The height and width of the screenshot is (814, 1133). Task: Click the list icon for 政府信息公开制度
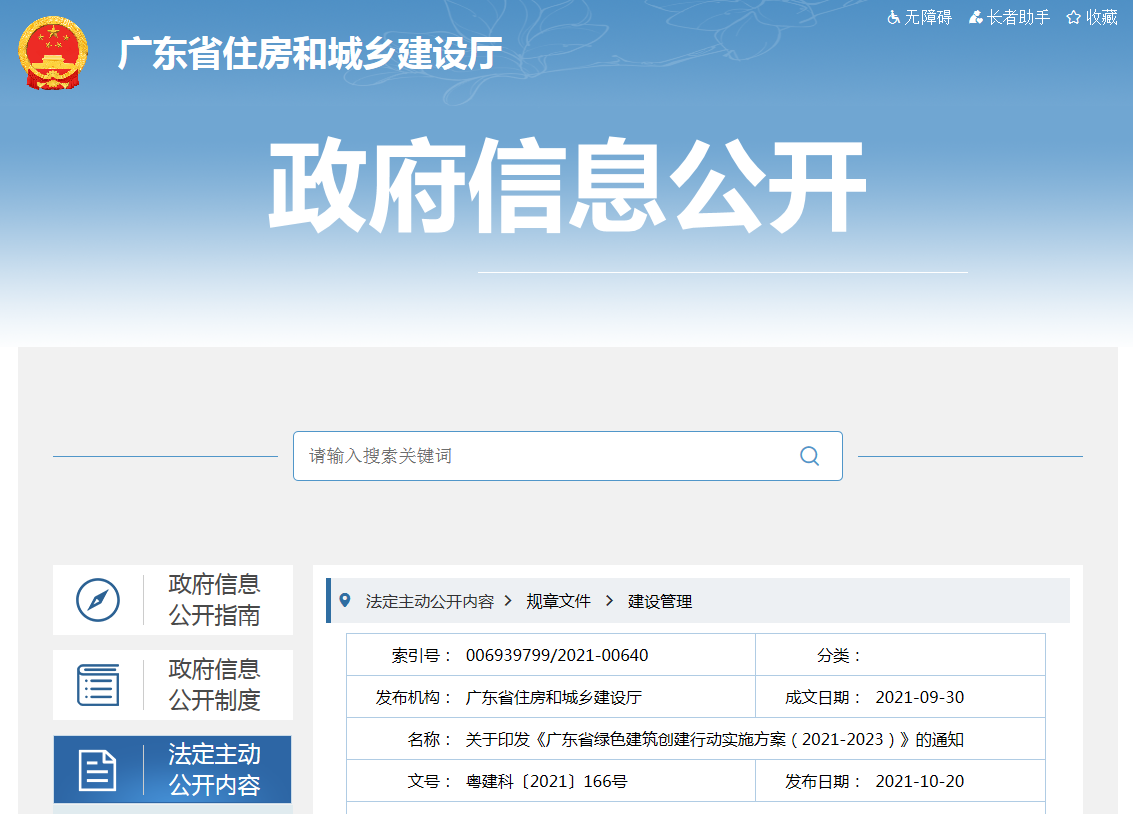coord(98,685)
